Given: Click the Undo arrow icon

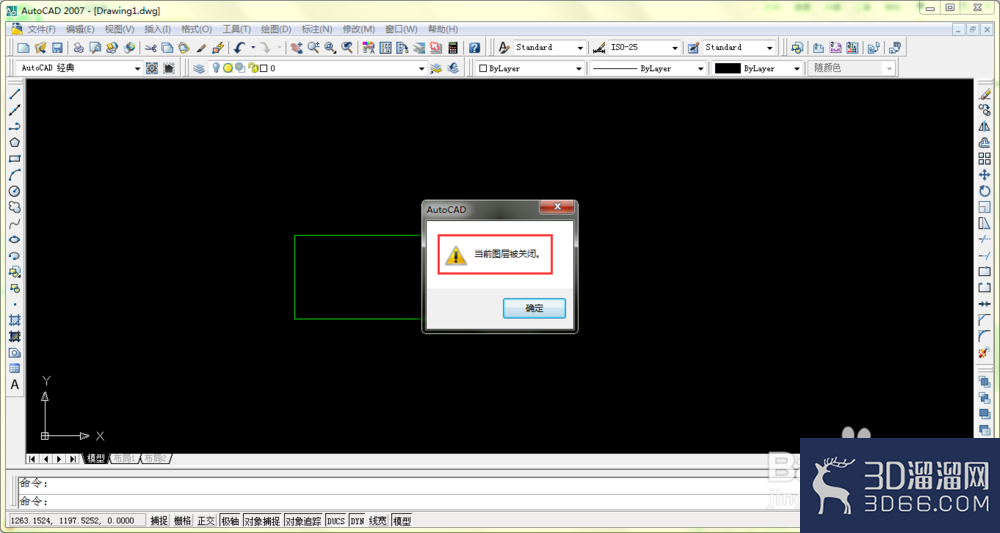Looking at the screenshot, I should pyautogui.click(x=239, y=48).
